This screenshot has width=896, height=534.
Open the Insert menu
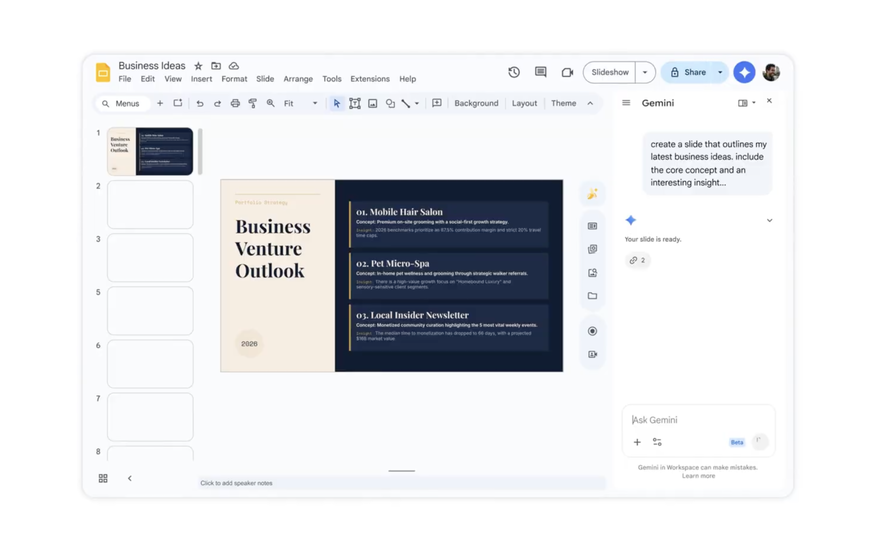point(201,79)
